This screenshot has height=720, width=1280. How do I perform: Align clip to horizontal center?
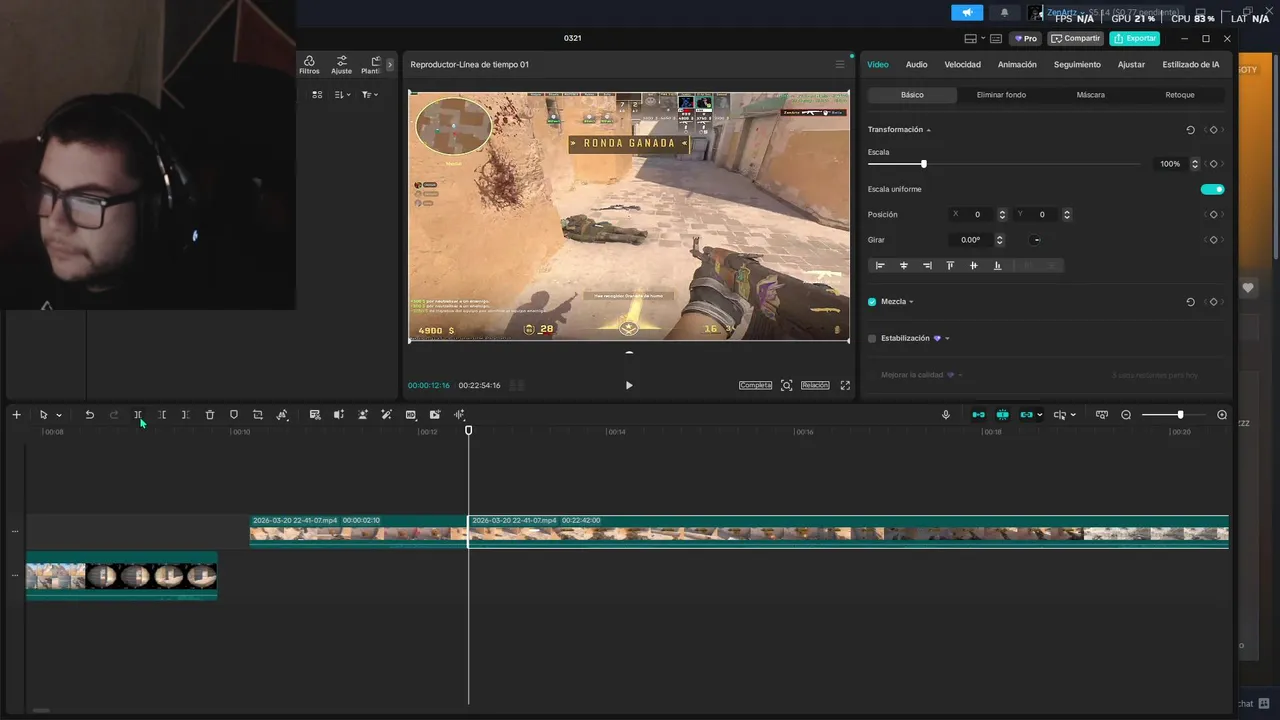click(904, 266)
